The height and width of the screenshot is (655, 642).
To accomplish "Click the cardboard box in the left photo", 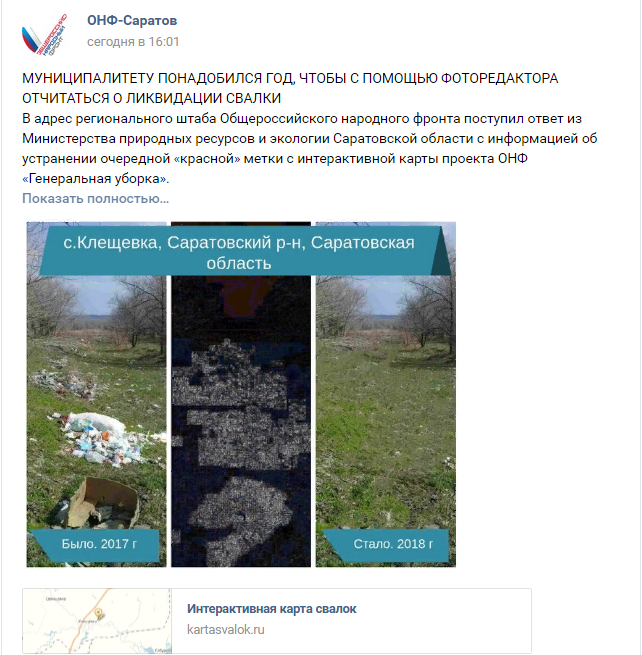I will [x=103, y=503].
